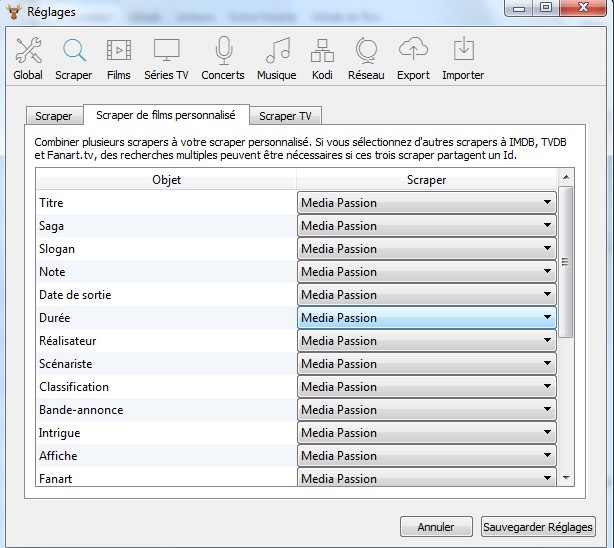Switch to the Scraper TV tab
Screen dimensions: 614x548
(x=284, y=116)
